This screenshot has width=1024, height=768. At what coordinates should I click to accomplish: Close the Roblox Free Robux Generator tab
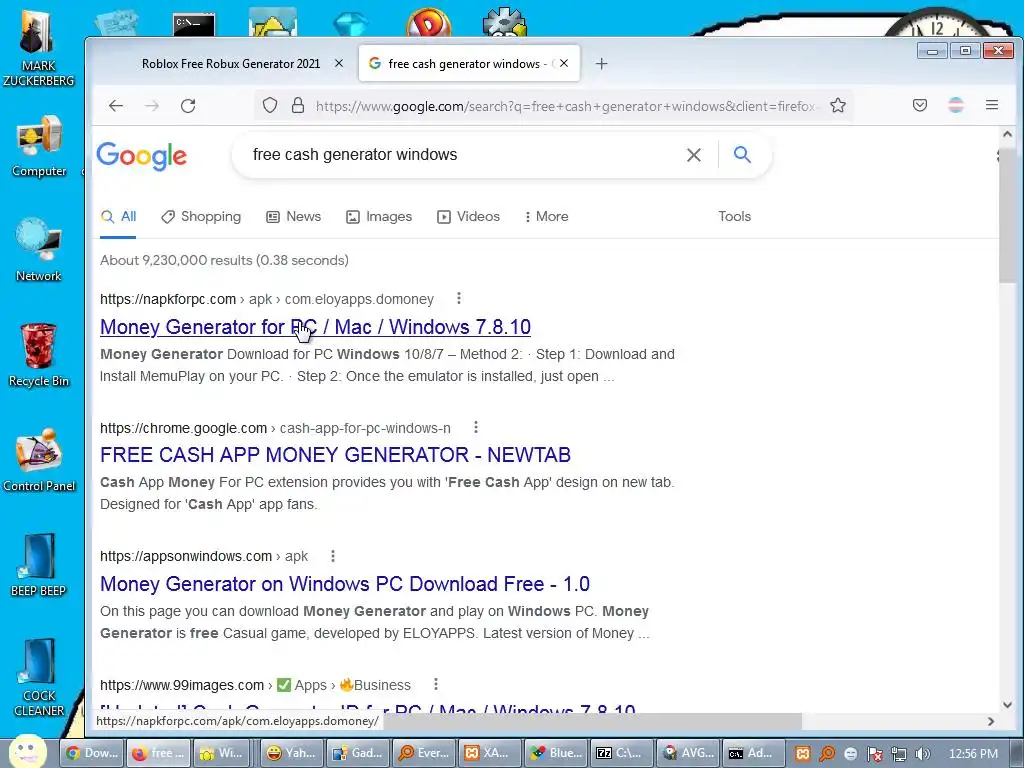339,63
